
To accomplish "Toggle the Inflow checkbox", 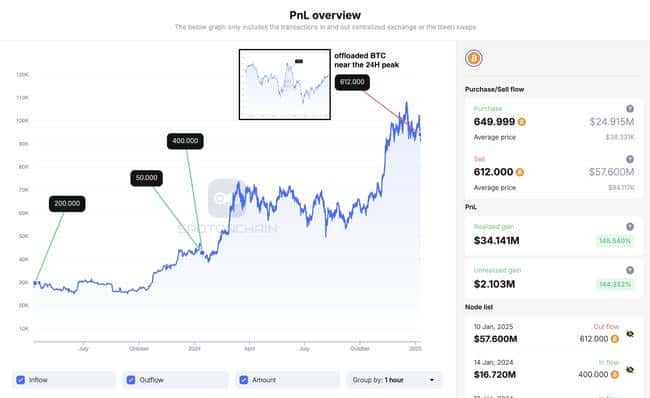I will pyautogui.click(x=20, y=380).
